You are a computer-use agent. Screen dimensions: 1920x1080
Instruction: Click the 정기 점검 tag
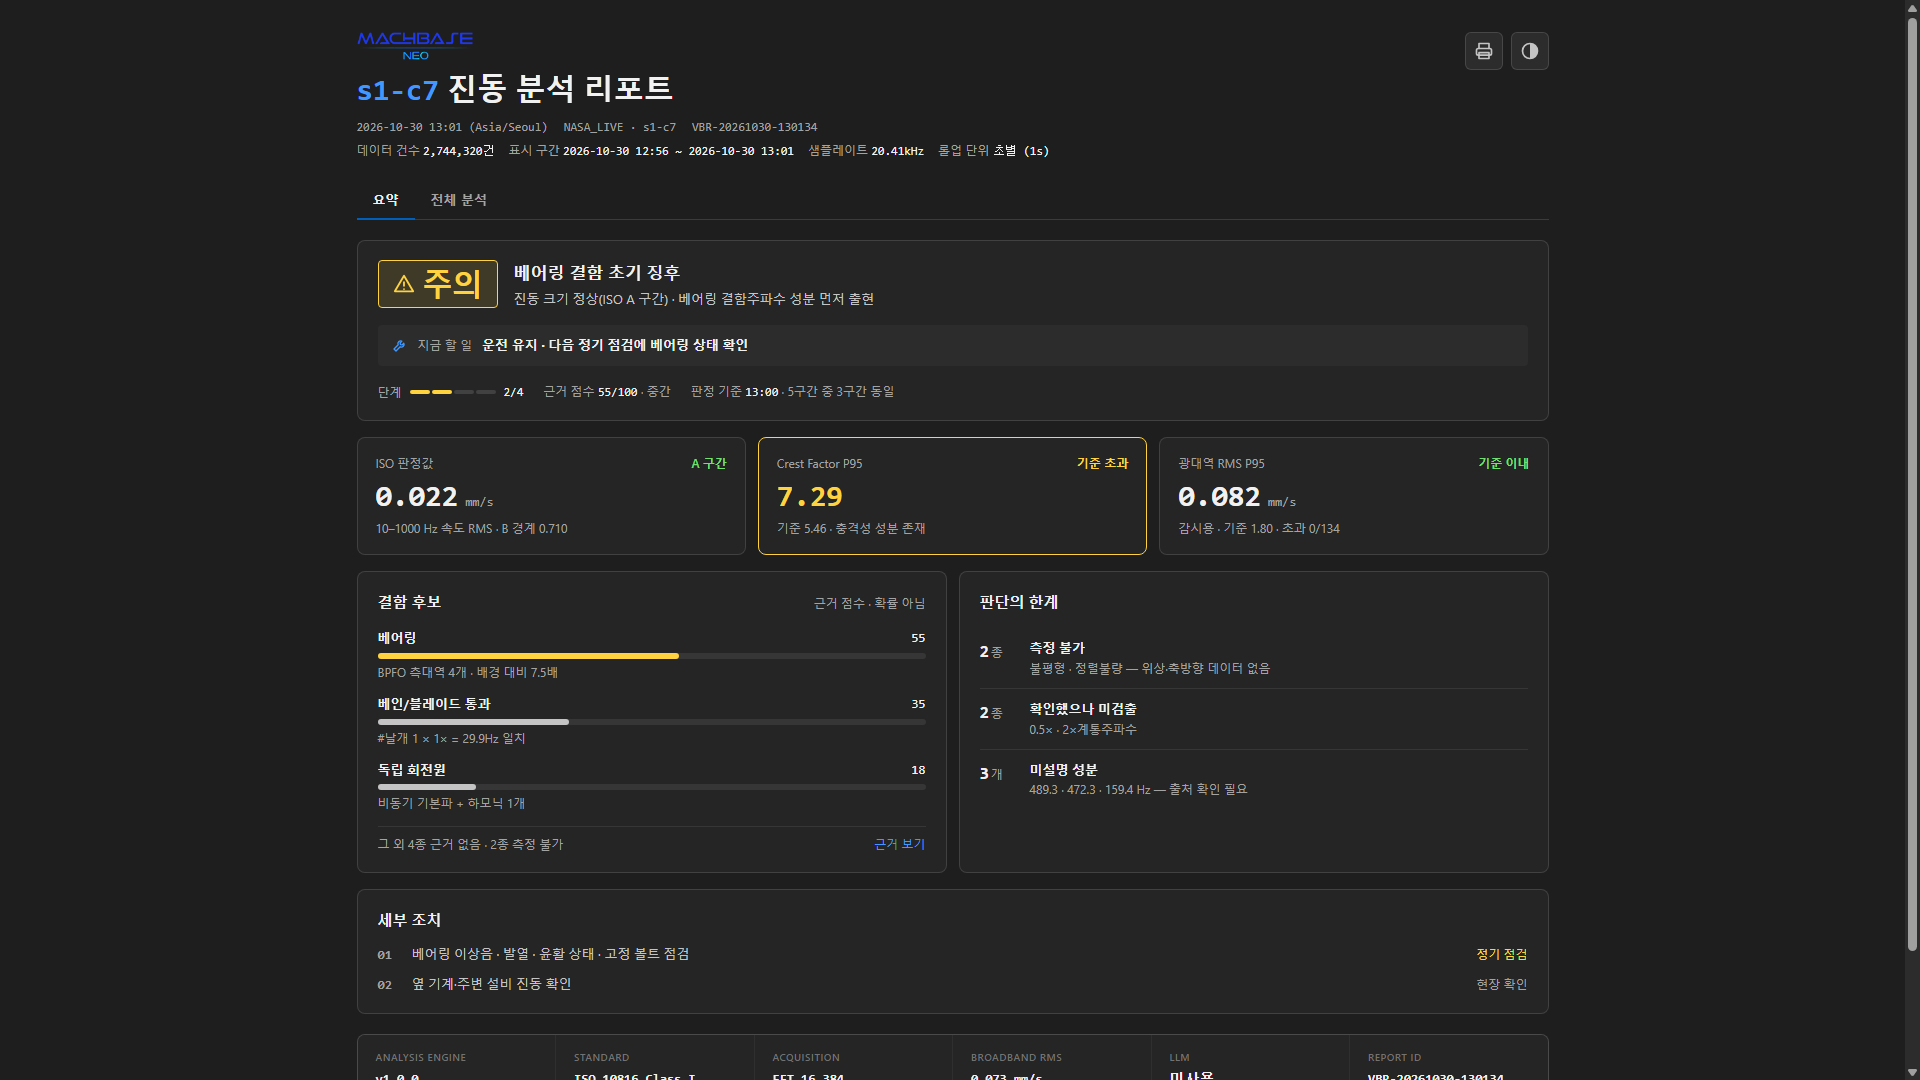pos(1501,954)
